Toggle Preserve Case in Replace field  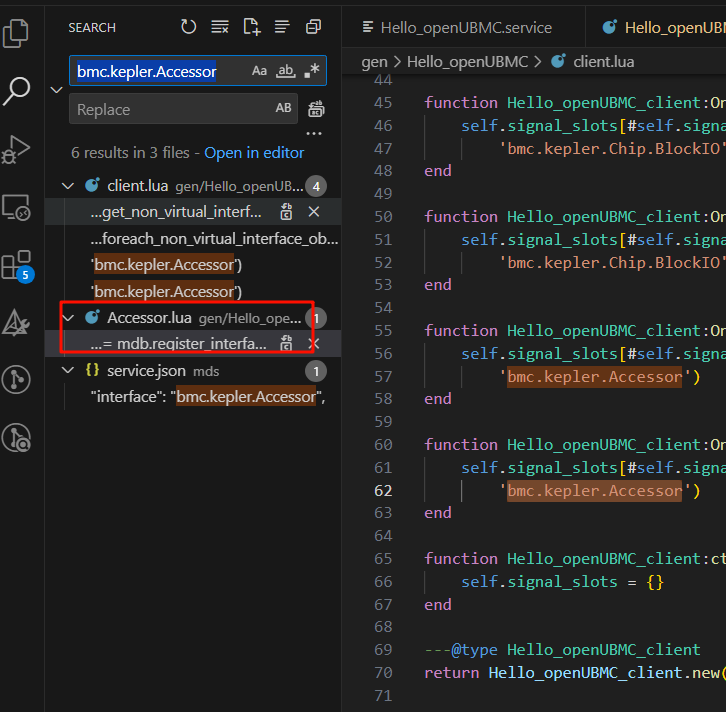click(284, 109)
